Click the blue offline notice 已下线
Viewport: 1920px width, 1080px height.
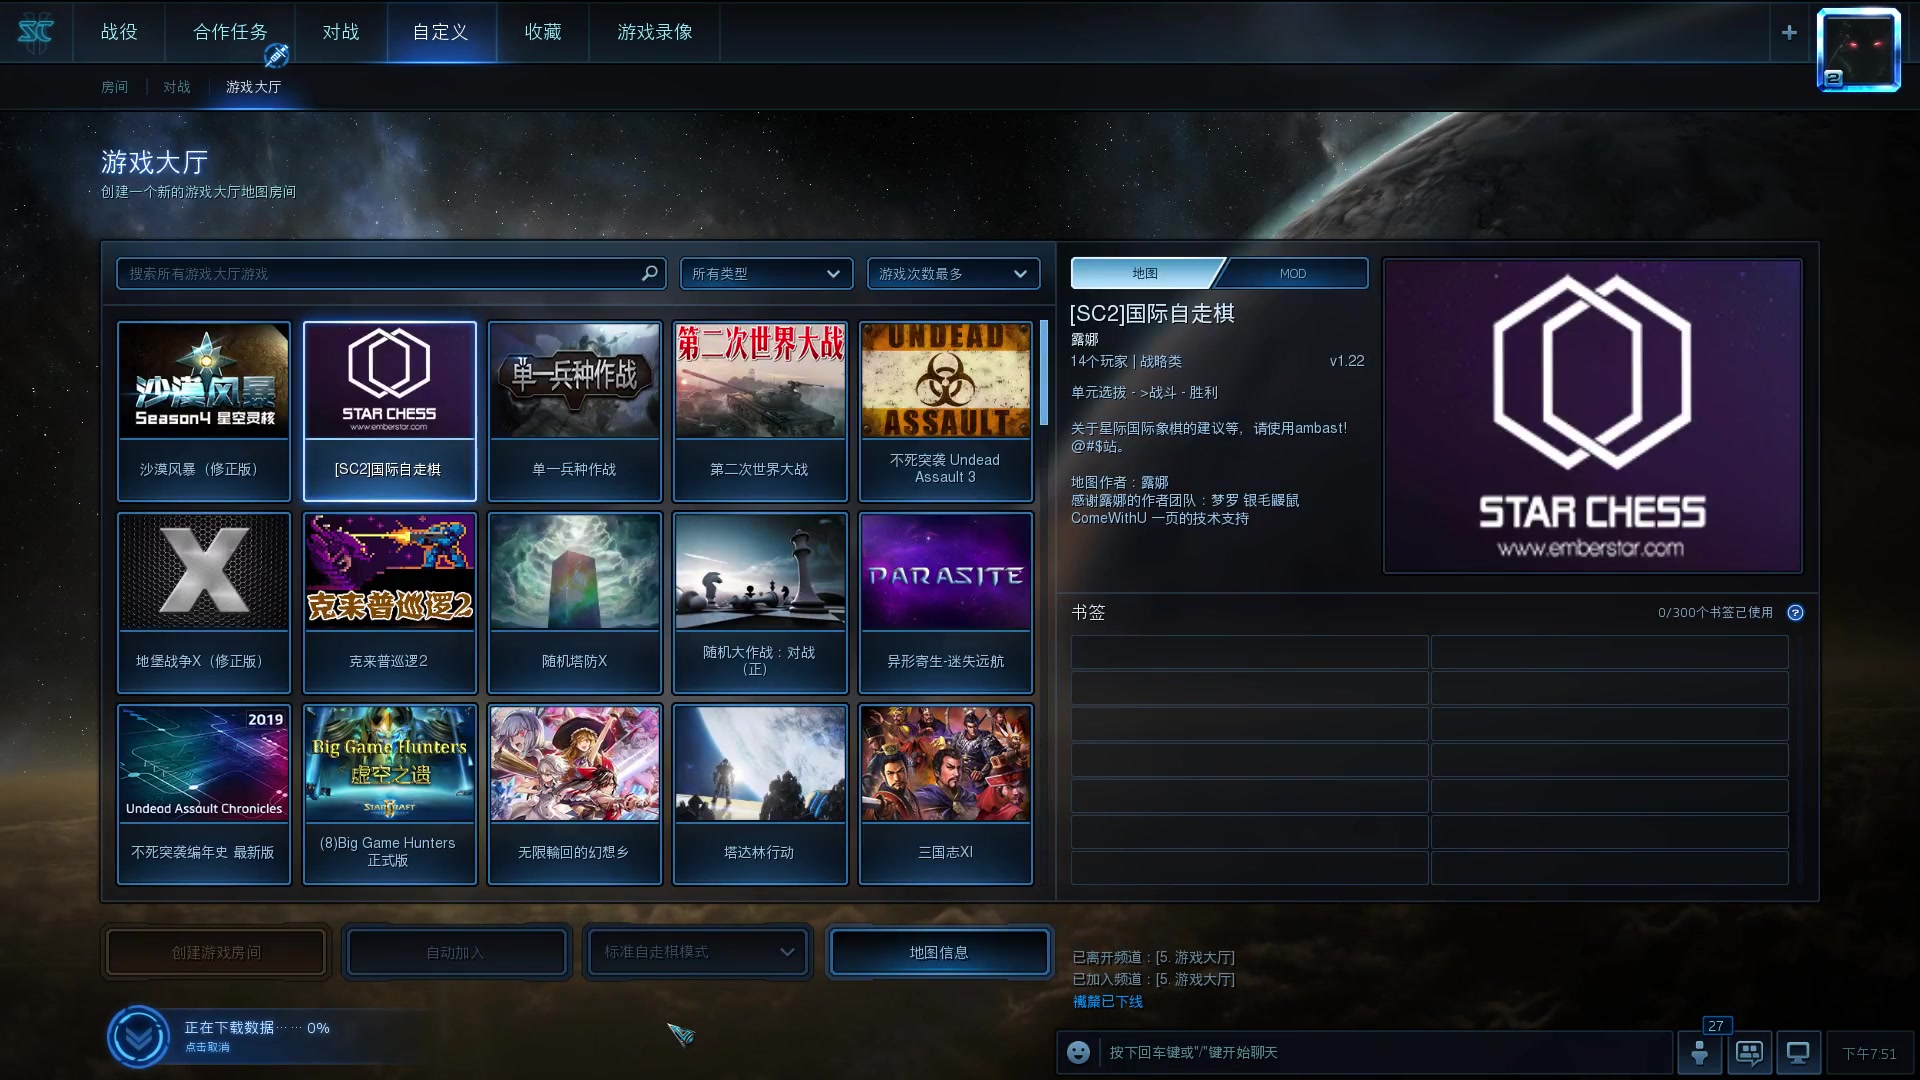tap(1108, 1001)
